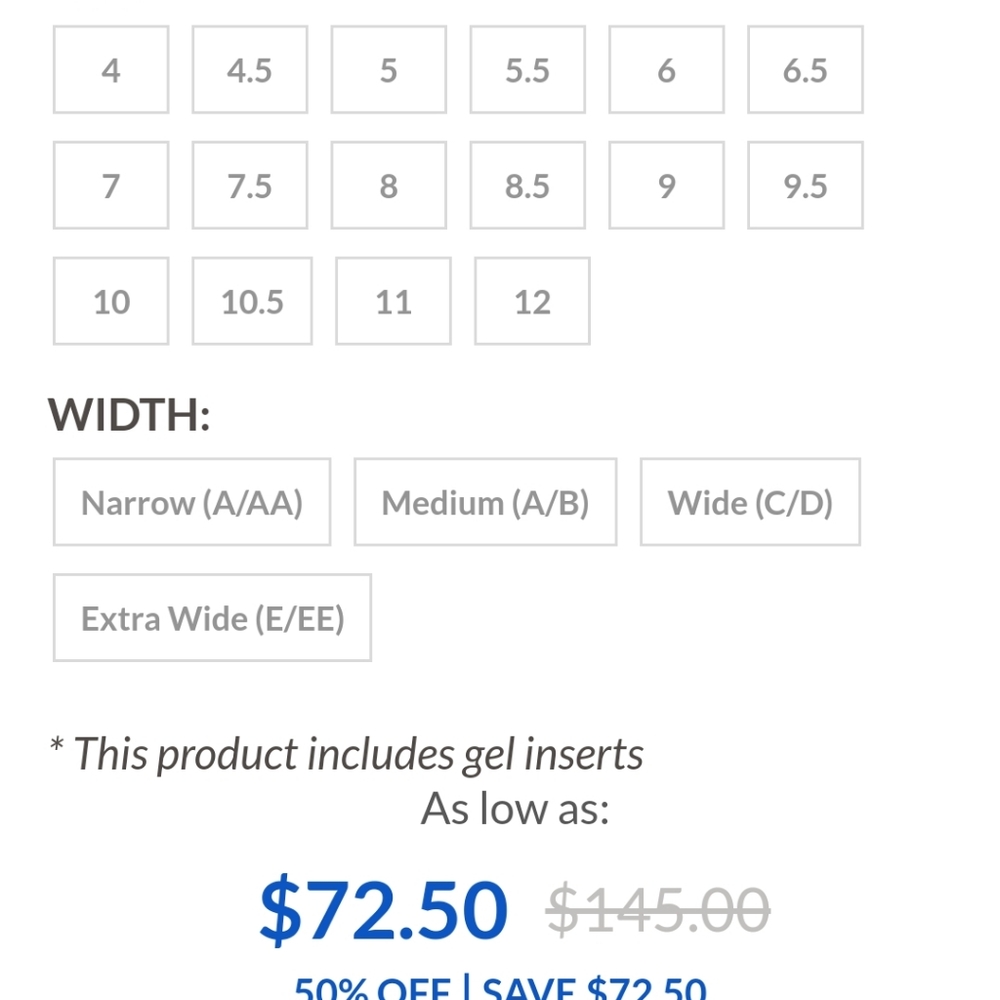Choose size 4.5 option
Screen dimensions: 1000x1000
250,70
